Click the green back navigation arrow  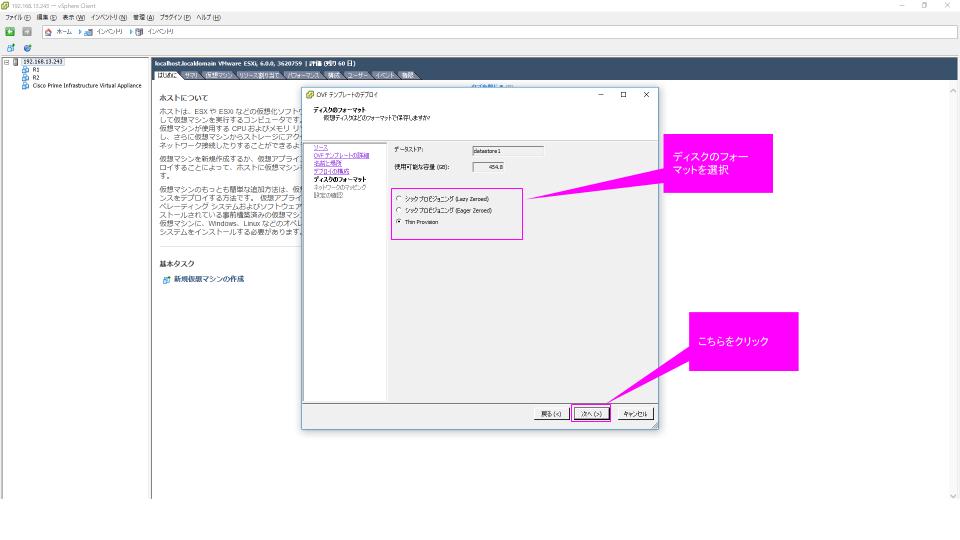(x=10, y=31)
